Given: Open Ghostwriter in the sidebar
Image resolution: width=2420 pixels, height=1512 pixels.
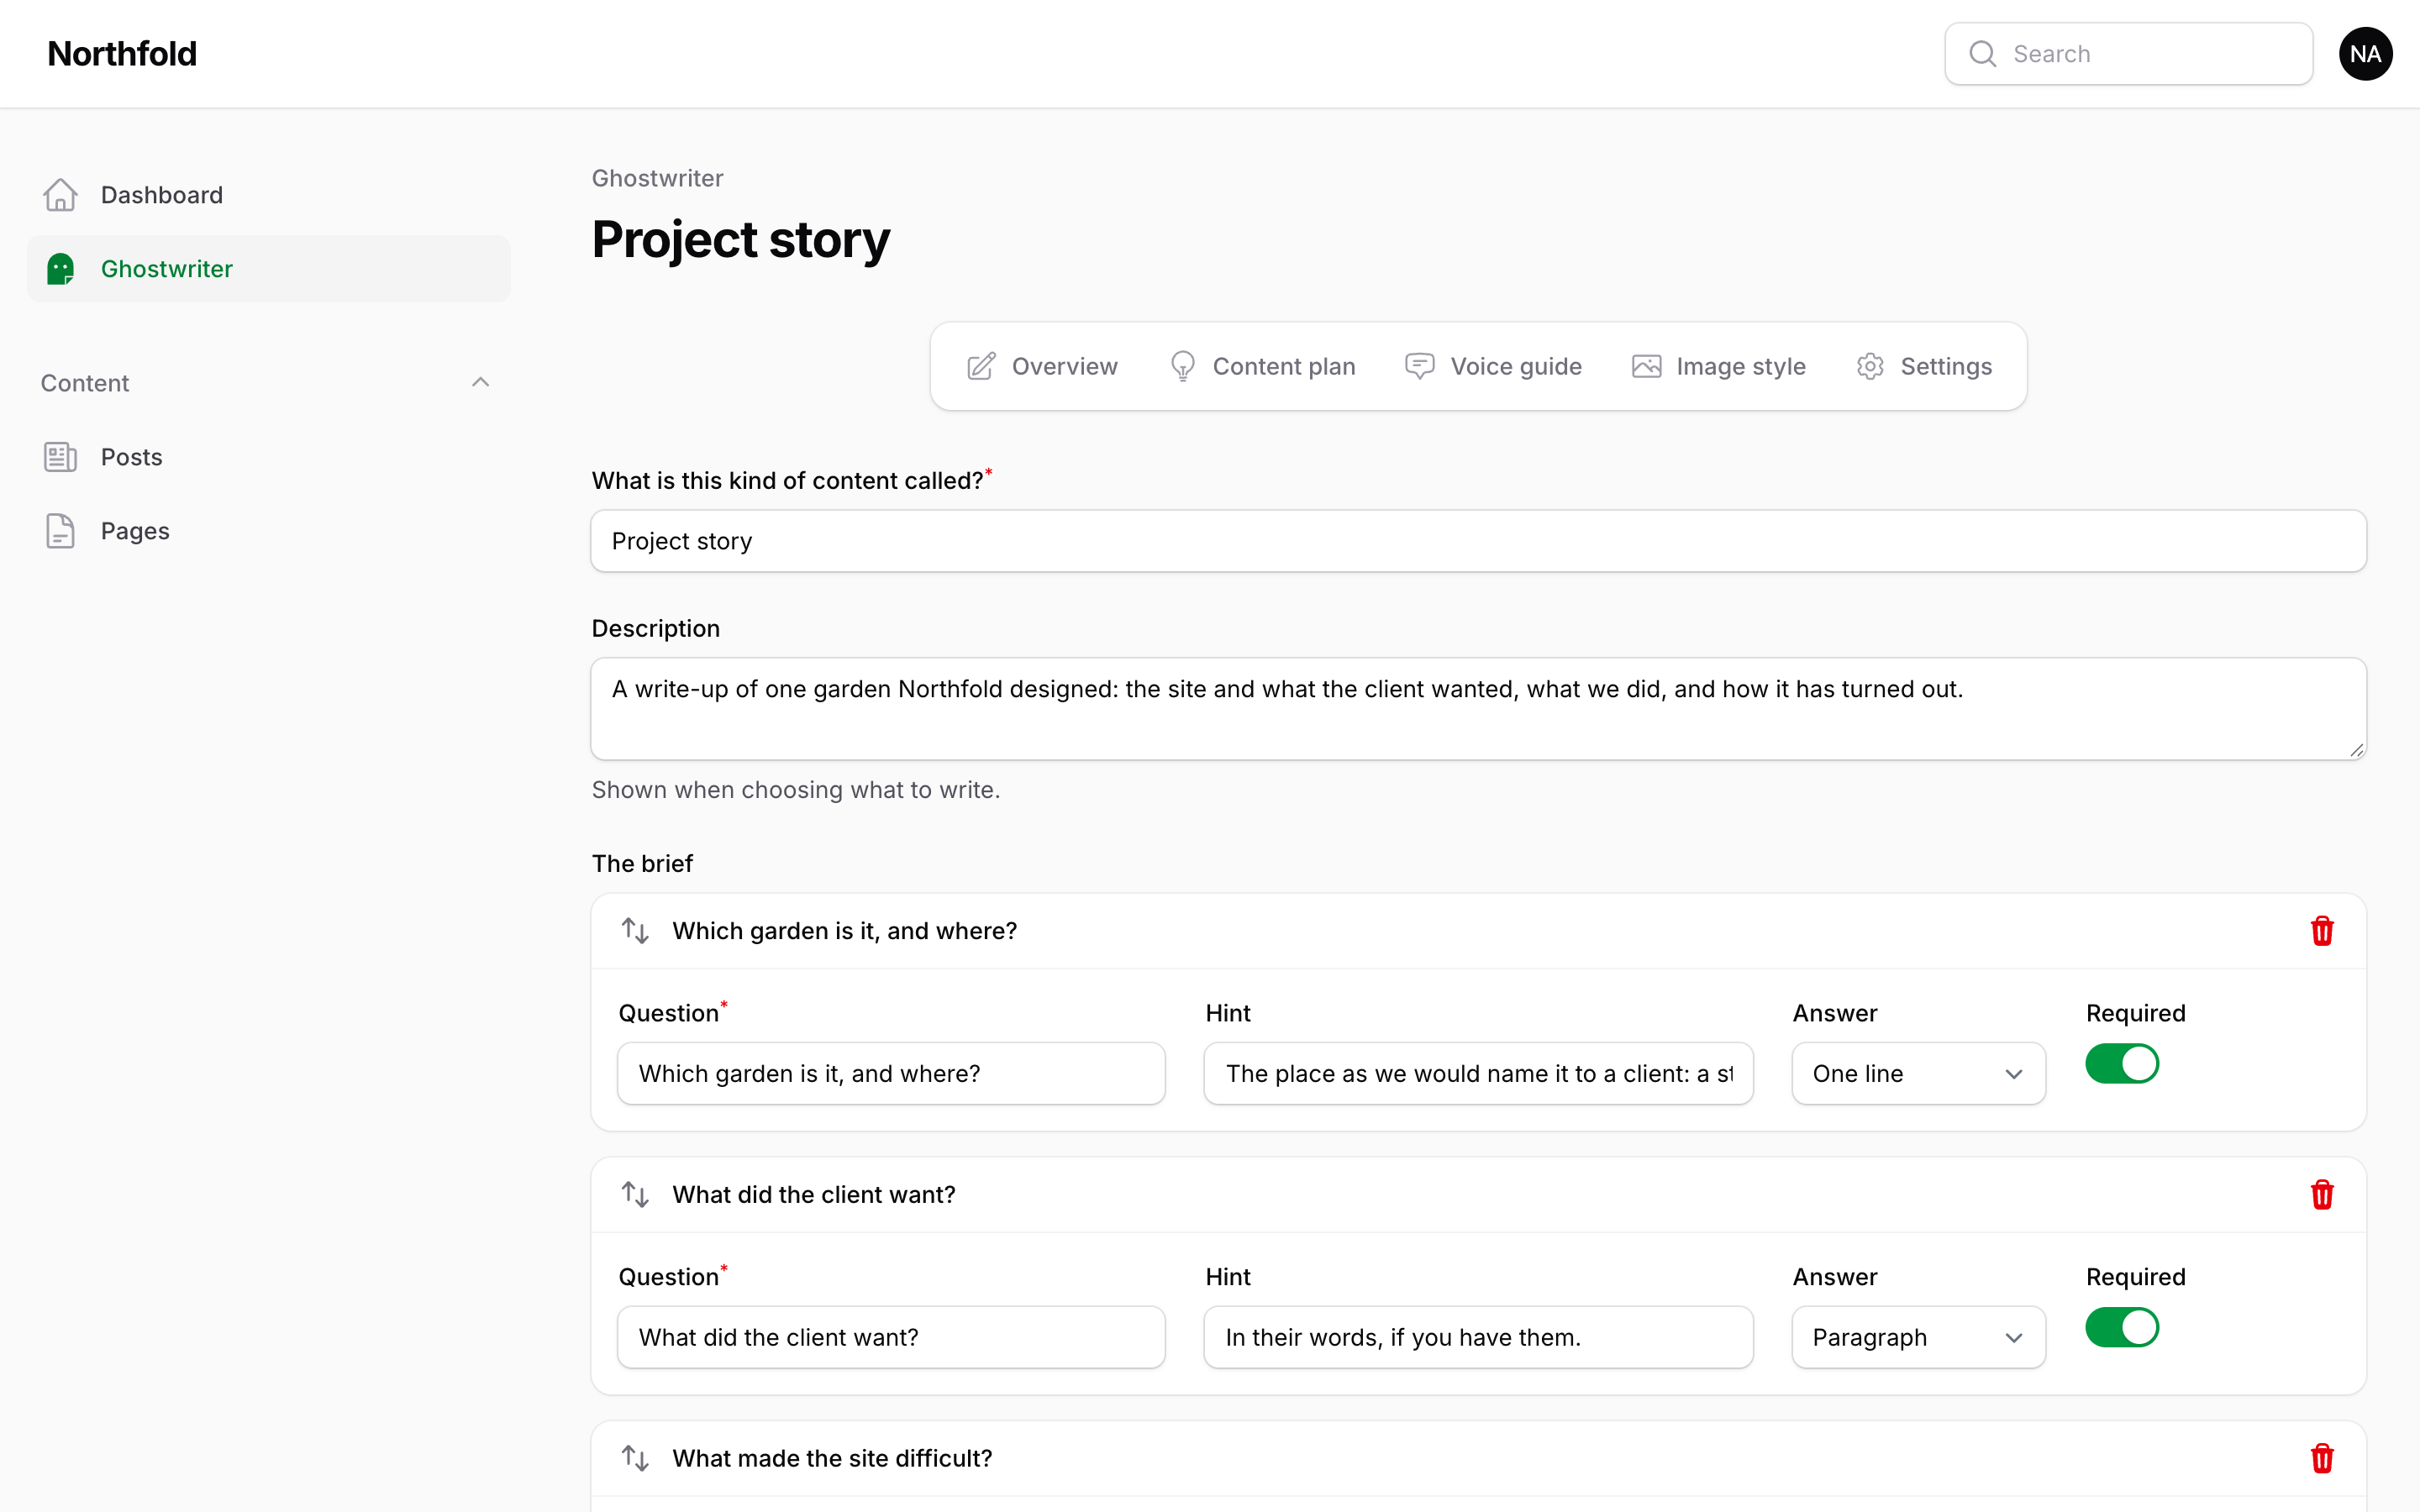Looking at the screenshot, I should (268, 269).
